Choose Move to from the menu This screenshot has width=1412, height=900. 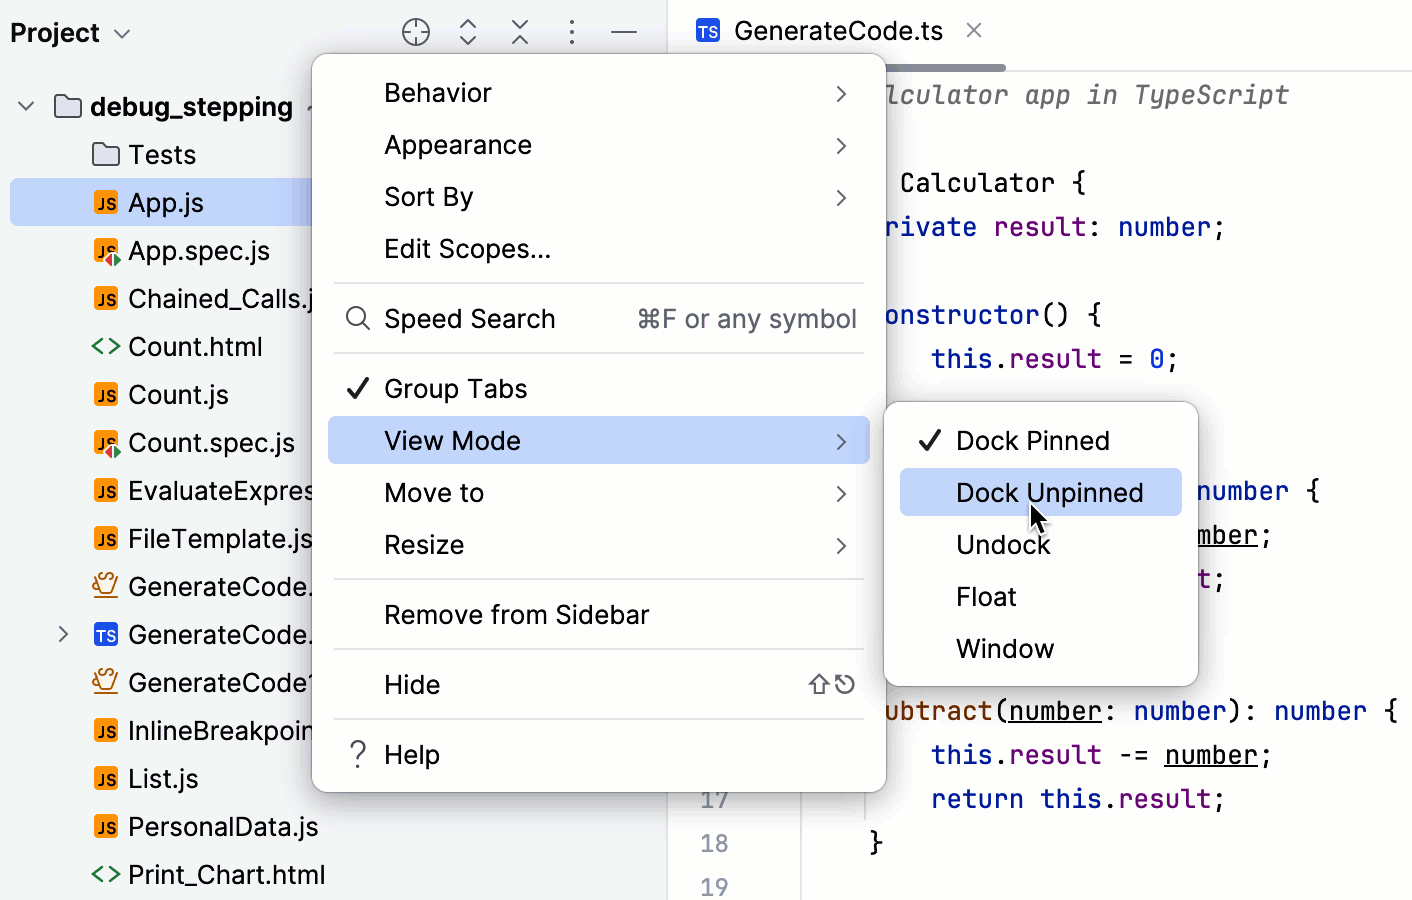[x=434, y=492]
